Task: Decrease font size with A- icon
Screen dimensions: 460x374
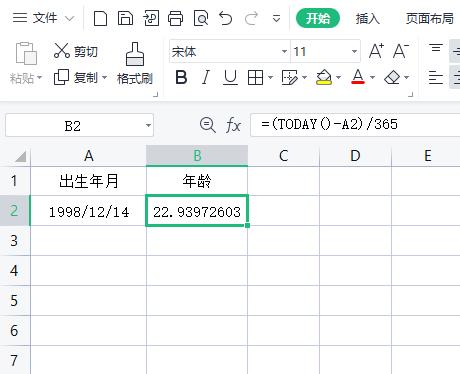Action: 401,51
